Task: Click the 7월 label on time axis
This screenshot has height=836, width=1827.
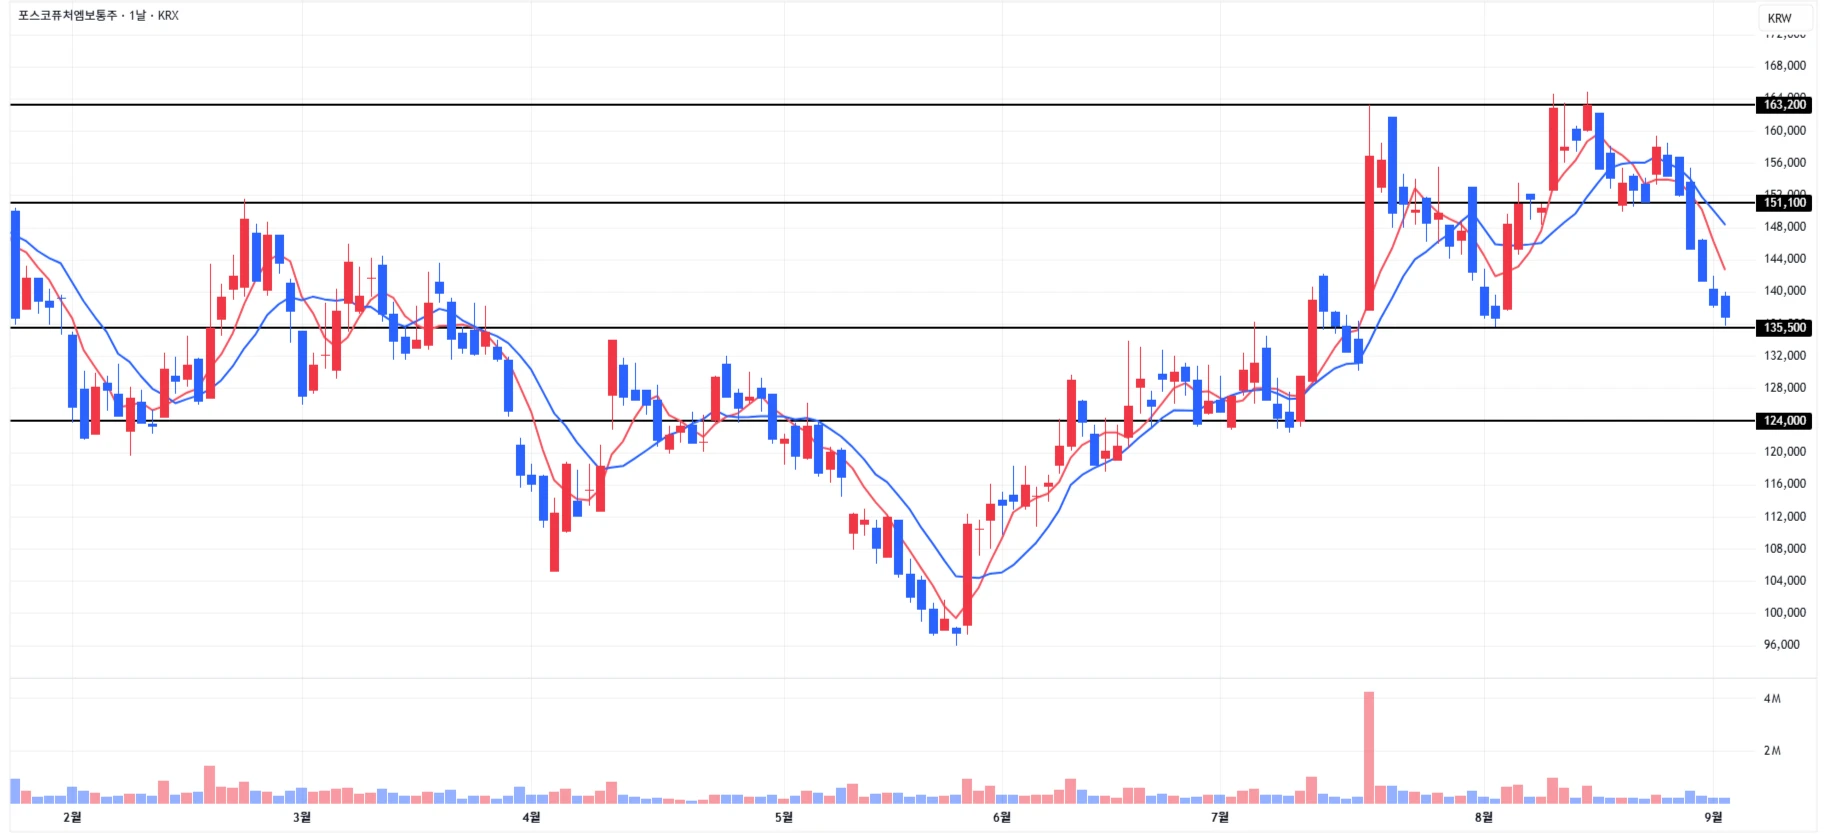Action: 1219,817
